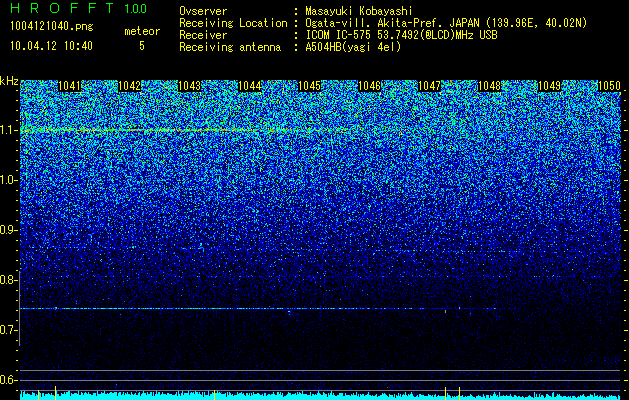The image size is (629, 400).
Task: Click the 1048 time marker
Action: (489, 86)
